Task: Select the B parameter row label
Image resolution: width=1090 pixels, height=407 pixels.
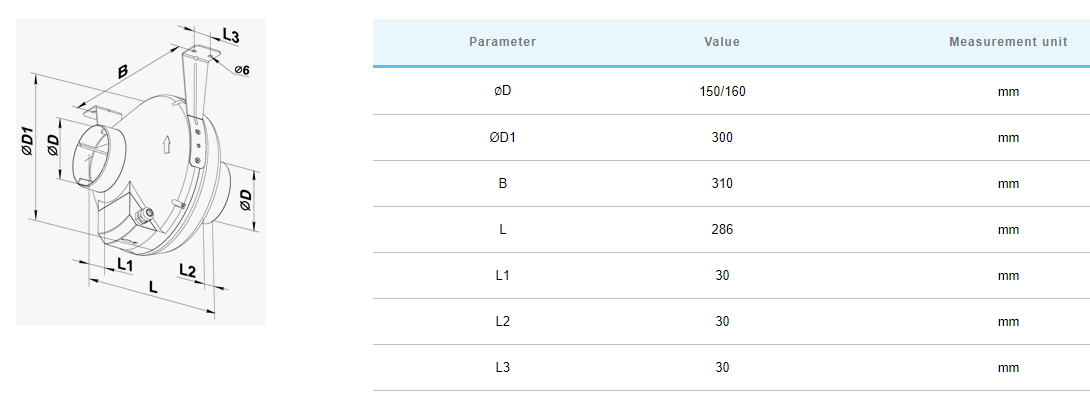Action: pyautogui.click(x=503, y=184)
